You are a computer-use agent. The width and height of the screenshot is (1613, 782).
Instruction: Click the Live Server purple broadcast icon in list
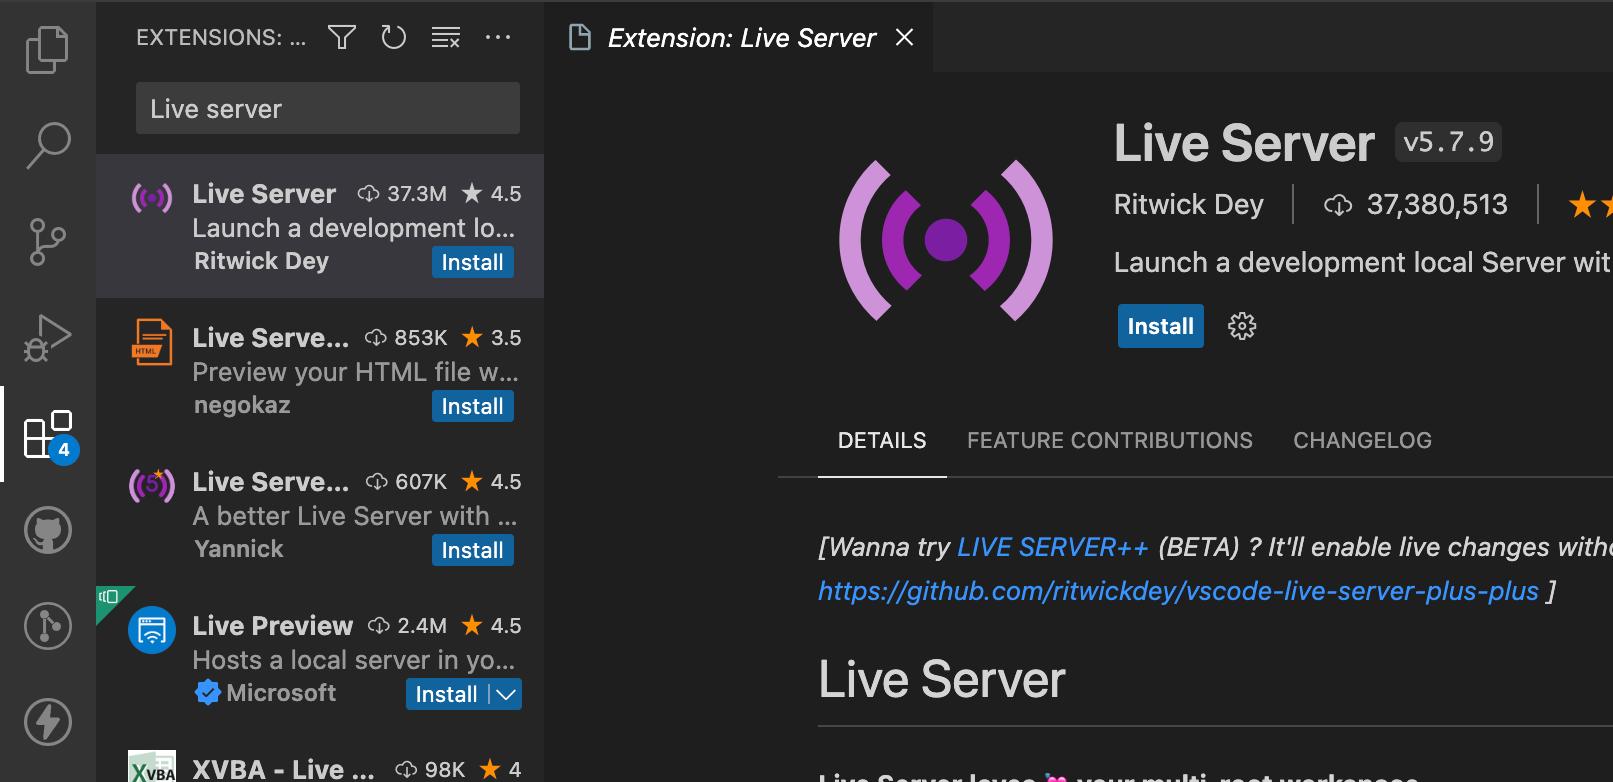152,198
